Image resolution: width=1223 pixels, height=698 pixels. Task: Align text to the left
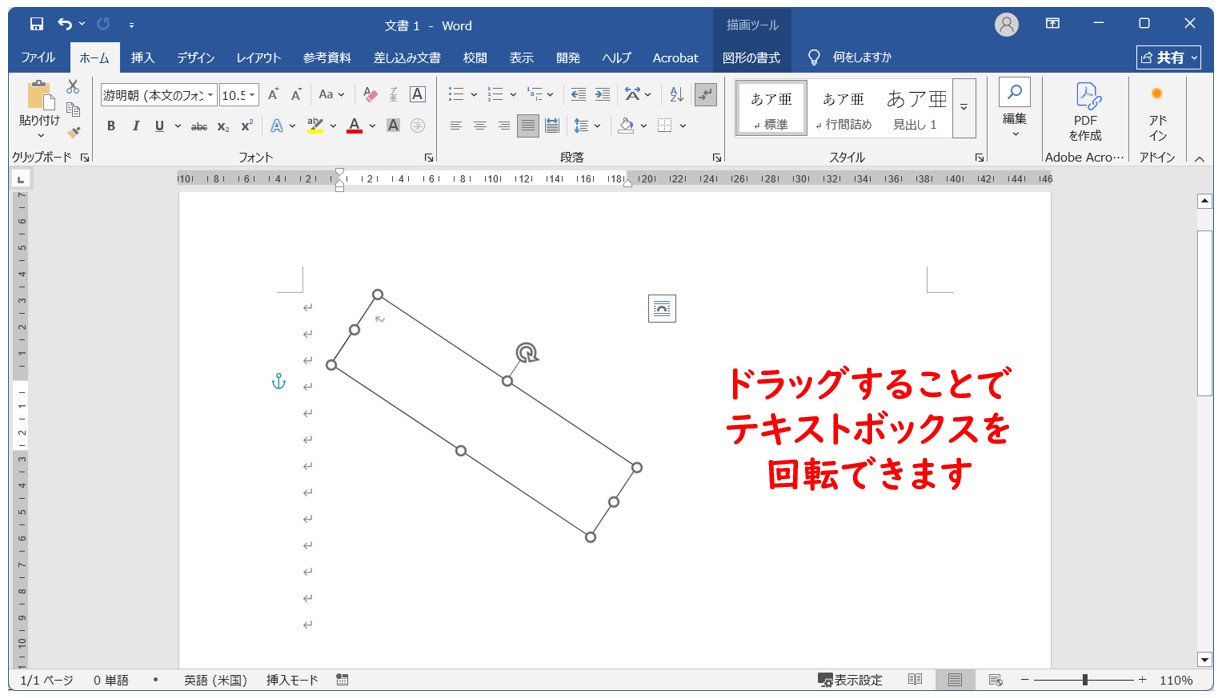(x=456, y=126)
